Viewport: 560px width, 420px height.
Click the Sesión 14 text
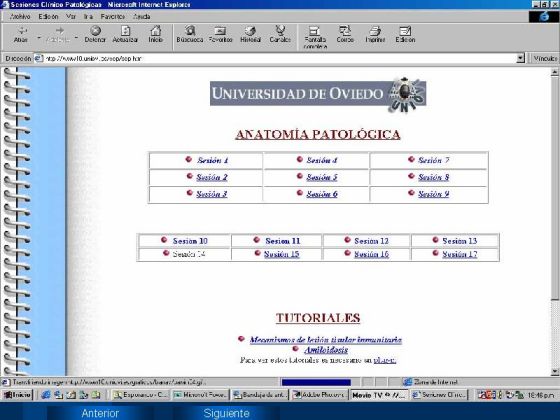189,254
